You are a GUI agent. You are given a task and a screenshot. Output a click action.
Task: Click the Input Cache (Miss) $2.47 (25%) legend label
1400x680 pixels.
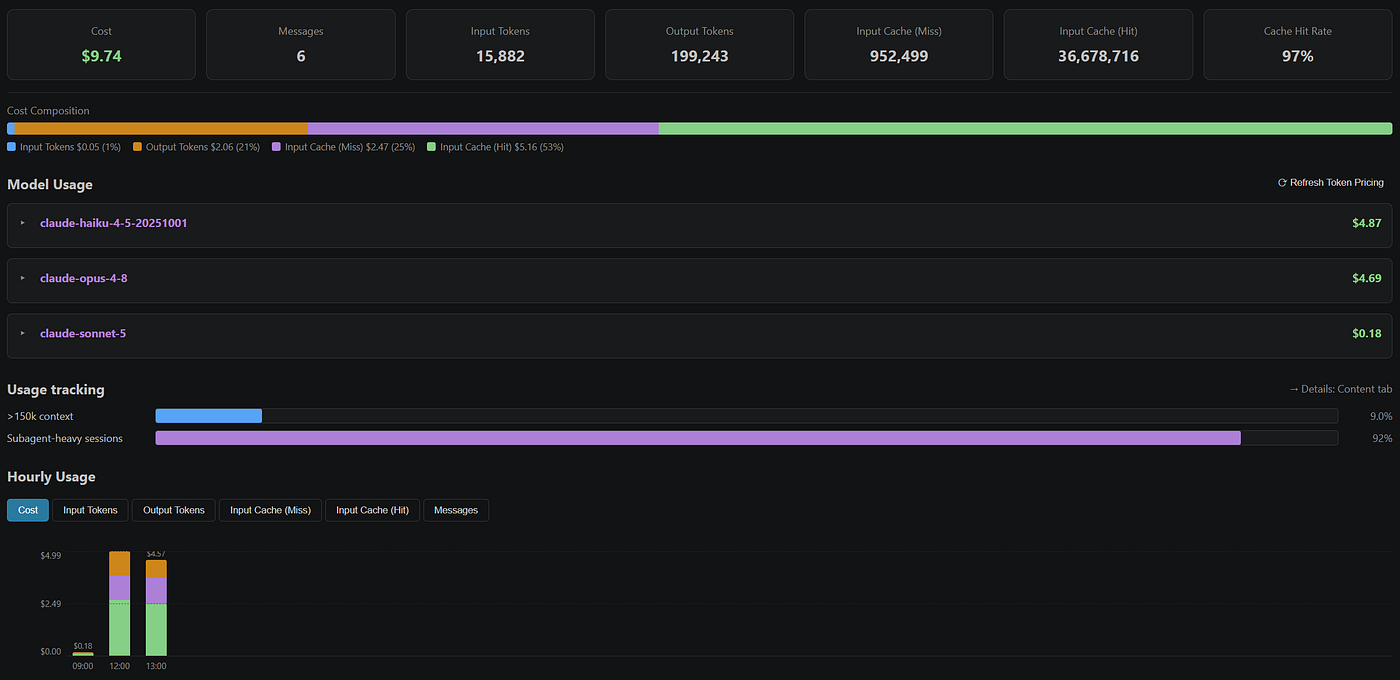350,147
